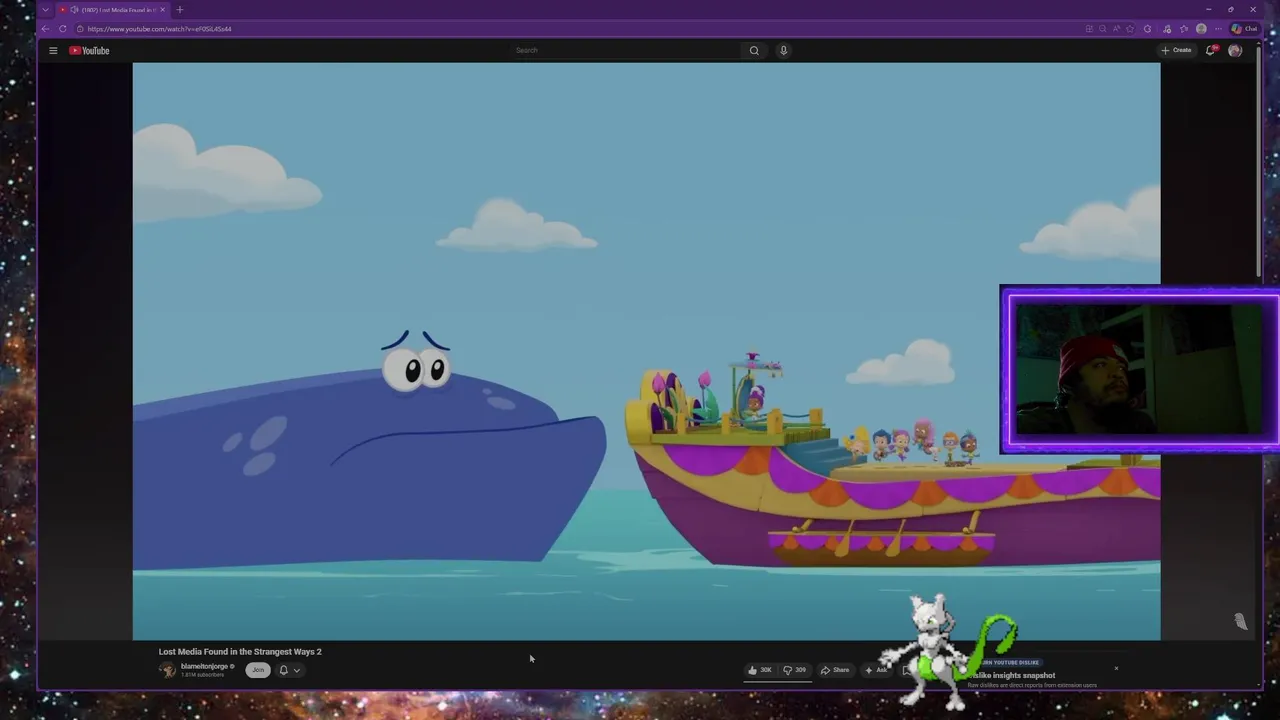The image size is (1280, 720).
Task: Open the split screen icon in address bar
Action: point(1089,29)
